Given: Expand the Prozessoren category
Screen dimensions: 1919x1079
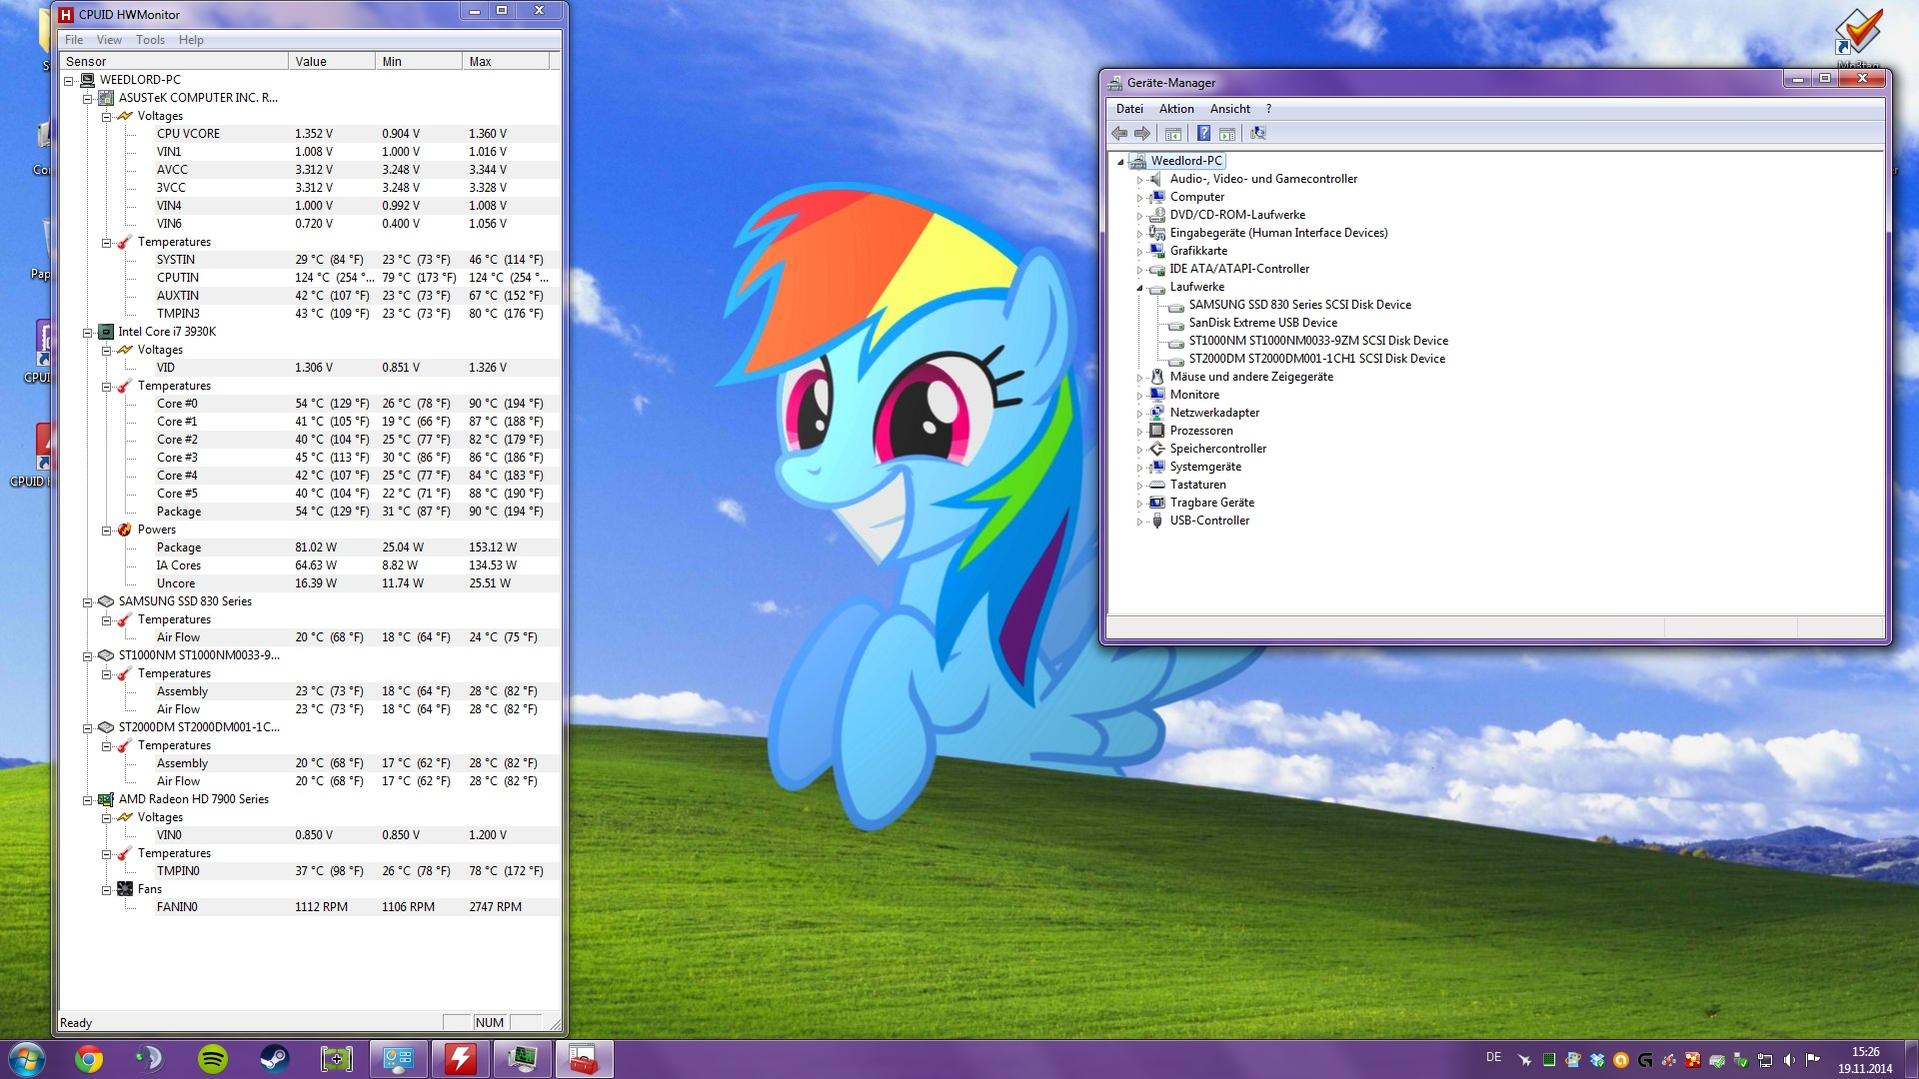Looking at the screenshot, I should (x=1139, y=431).
